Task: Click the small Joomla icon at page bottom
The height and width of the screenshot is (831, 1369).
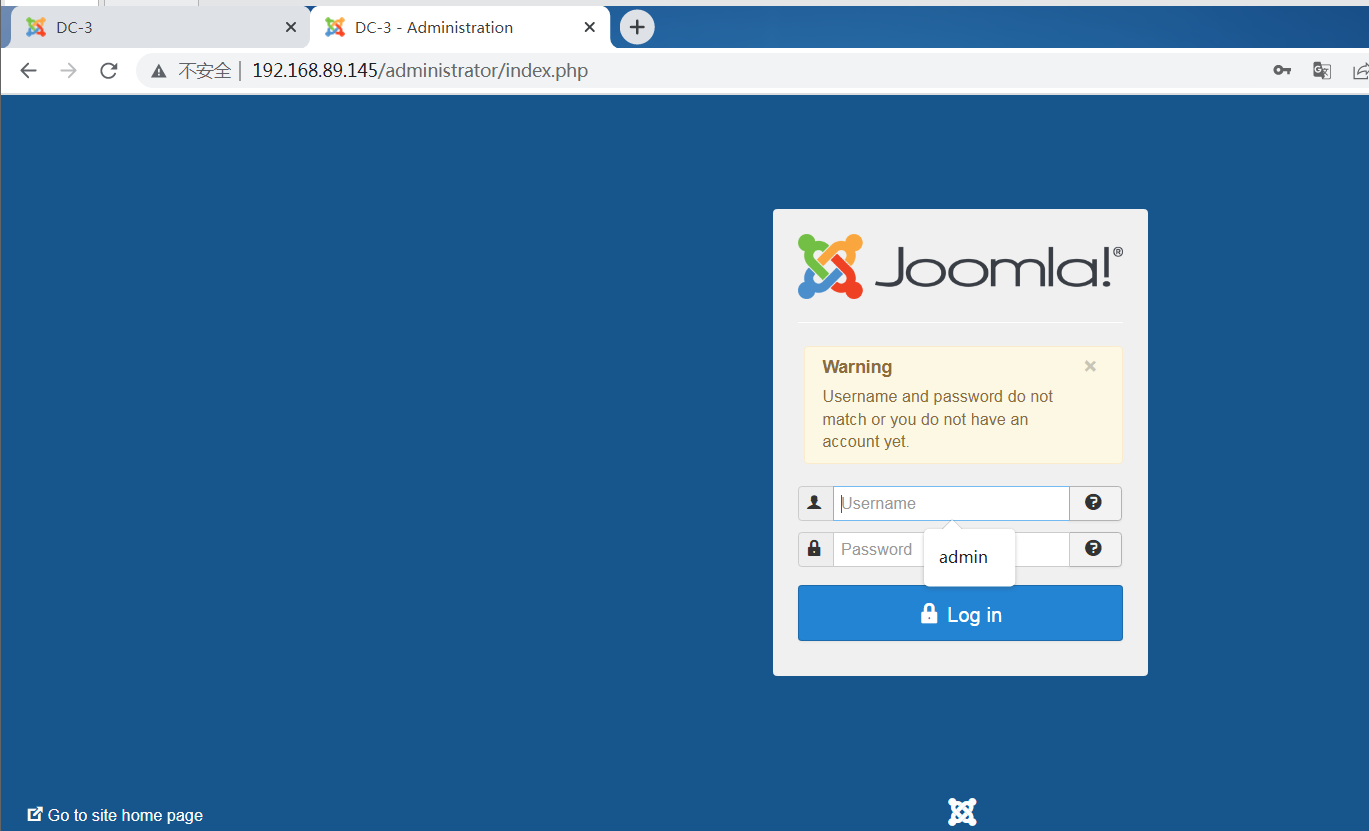Action: click(x=962, y=811)
